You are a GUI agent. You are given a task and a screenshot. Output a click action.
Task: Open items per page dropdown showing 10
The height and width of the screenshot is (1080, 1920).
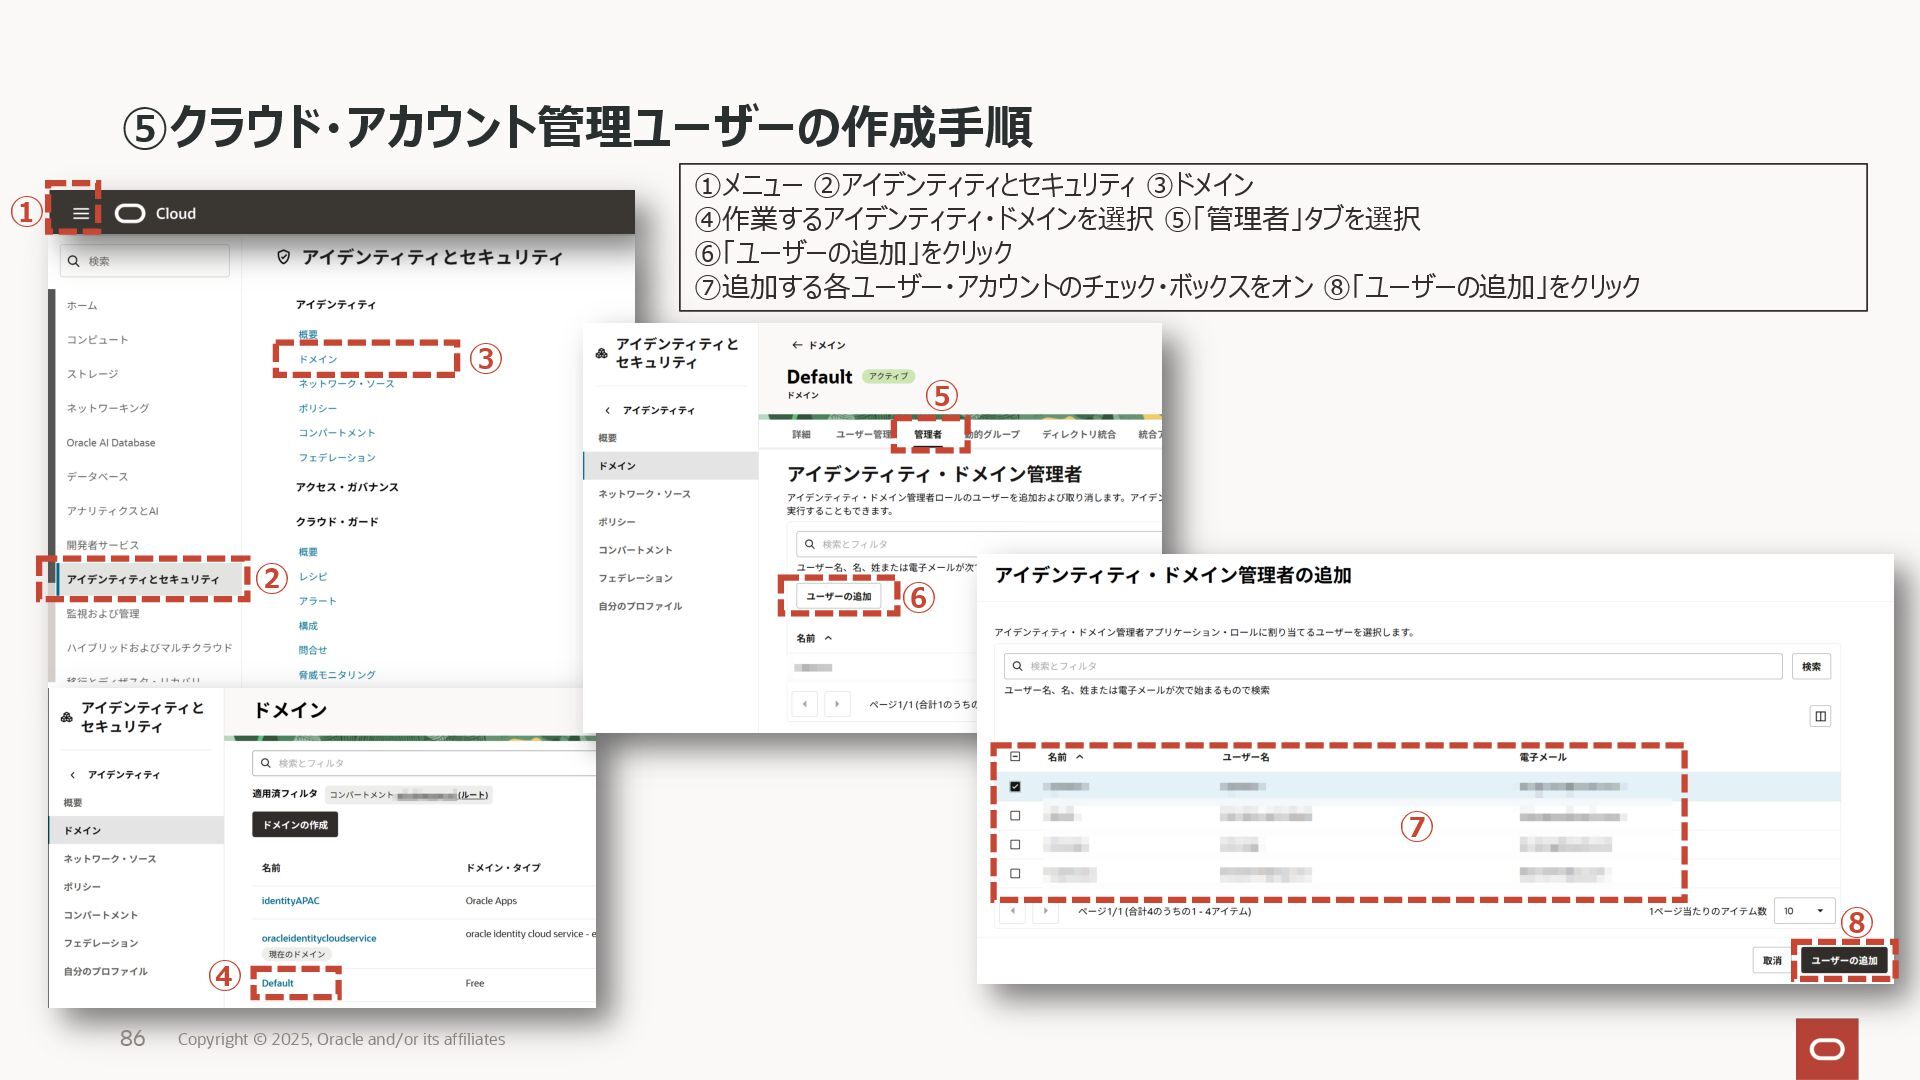click(x=1805, y=911)
